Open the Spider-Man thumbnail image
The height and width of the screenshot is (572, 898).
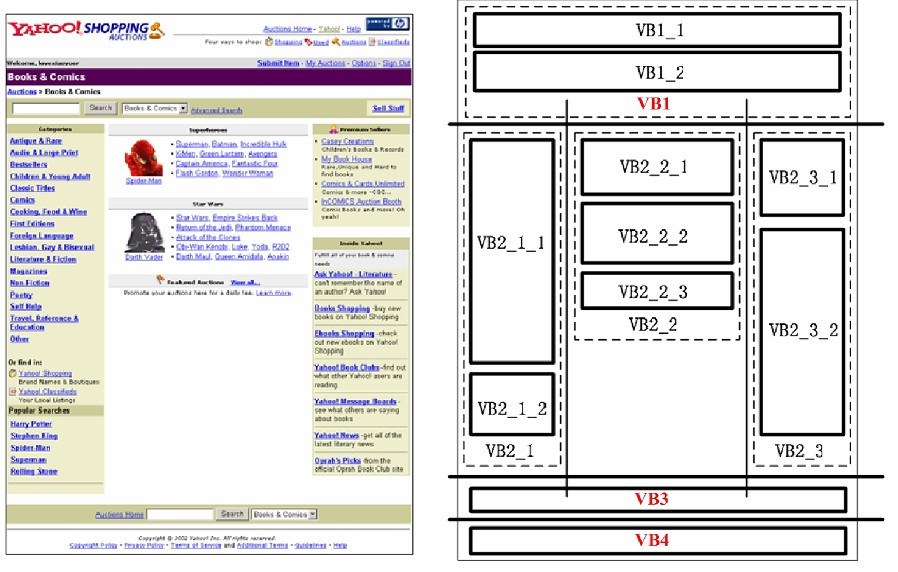point(143,158)
